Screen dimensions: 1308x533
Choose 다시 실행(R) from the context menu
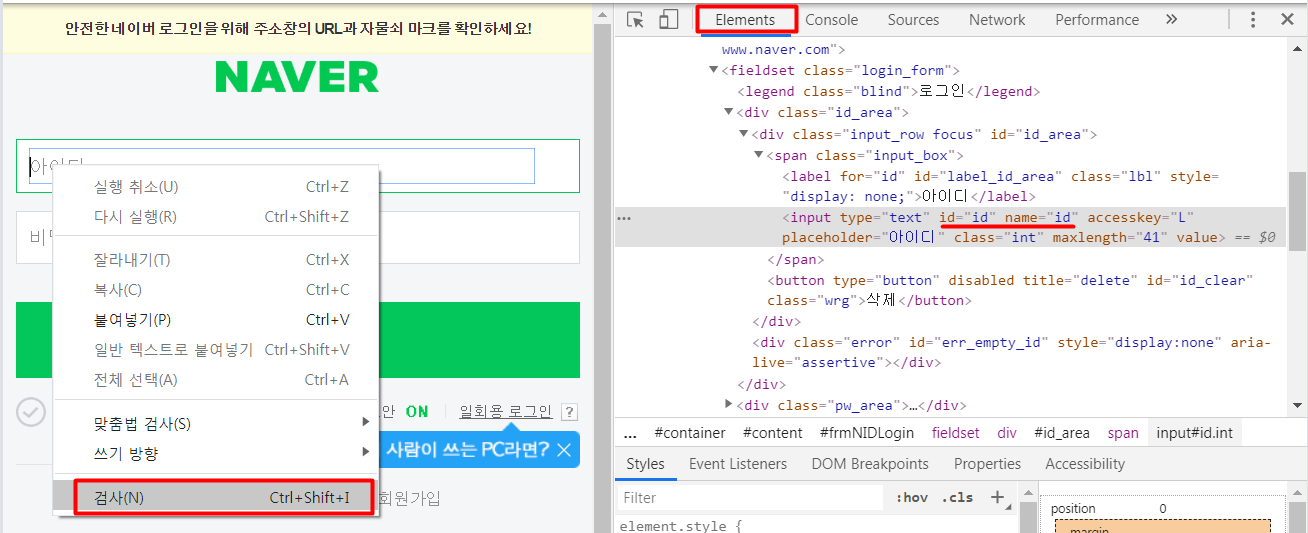(x=216, y=217)
